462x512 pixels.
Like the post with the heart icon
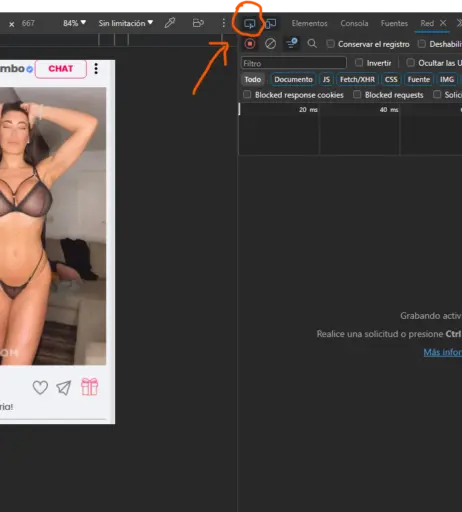(40, 387)
